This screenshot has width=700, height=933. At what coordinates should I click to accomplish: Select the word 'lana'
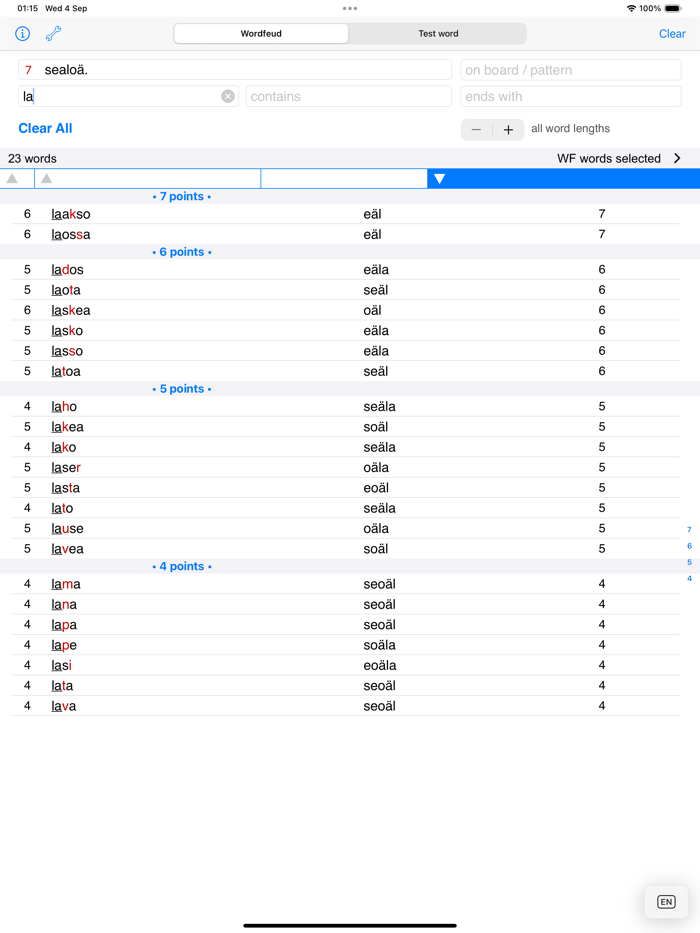point(64,605)
